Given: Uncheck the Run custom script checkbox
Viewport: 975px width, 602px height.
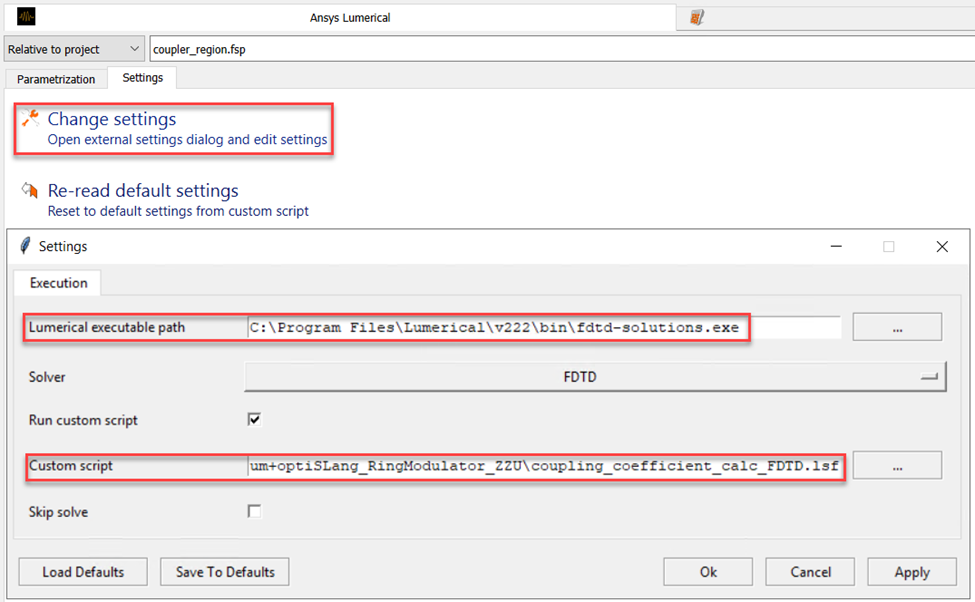Looking at the screenshot, I should point(254,420).
